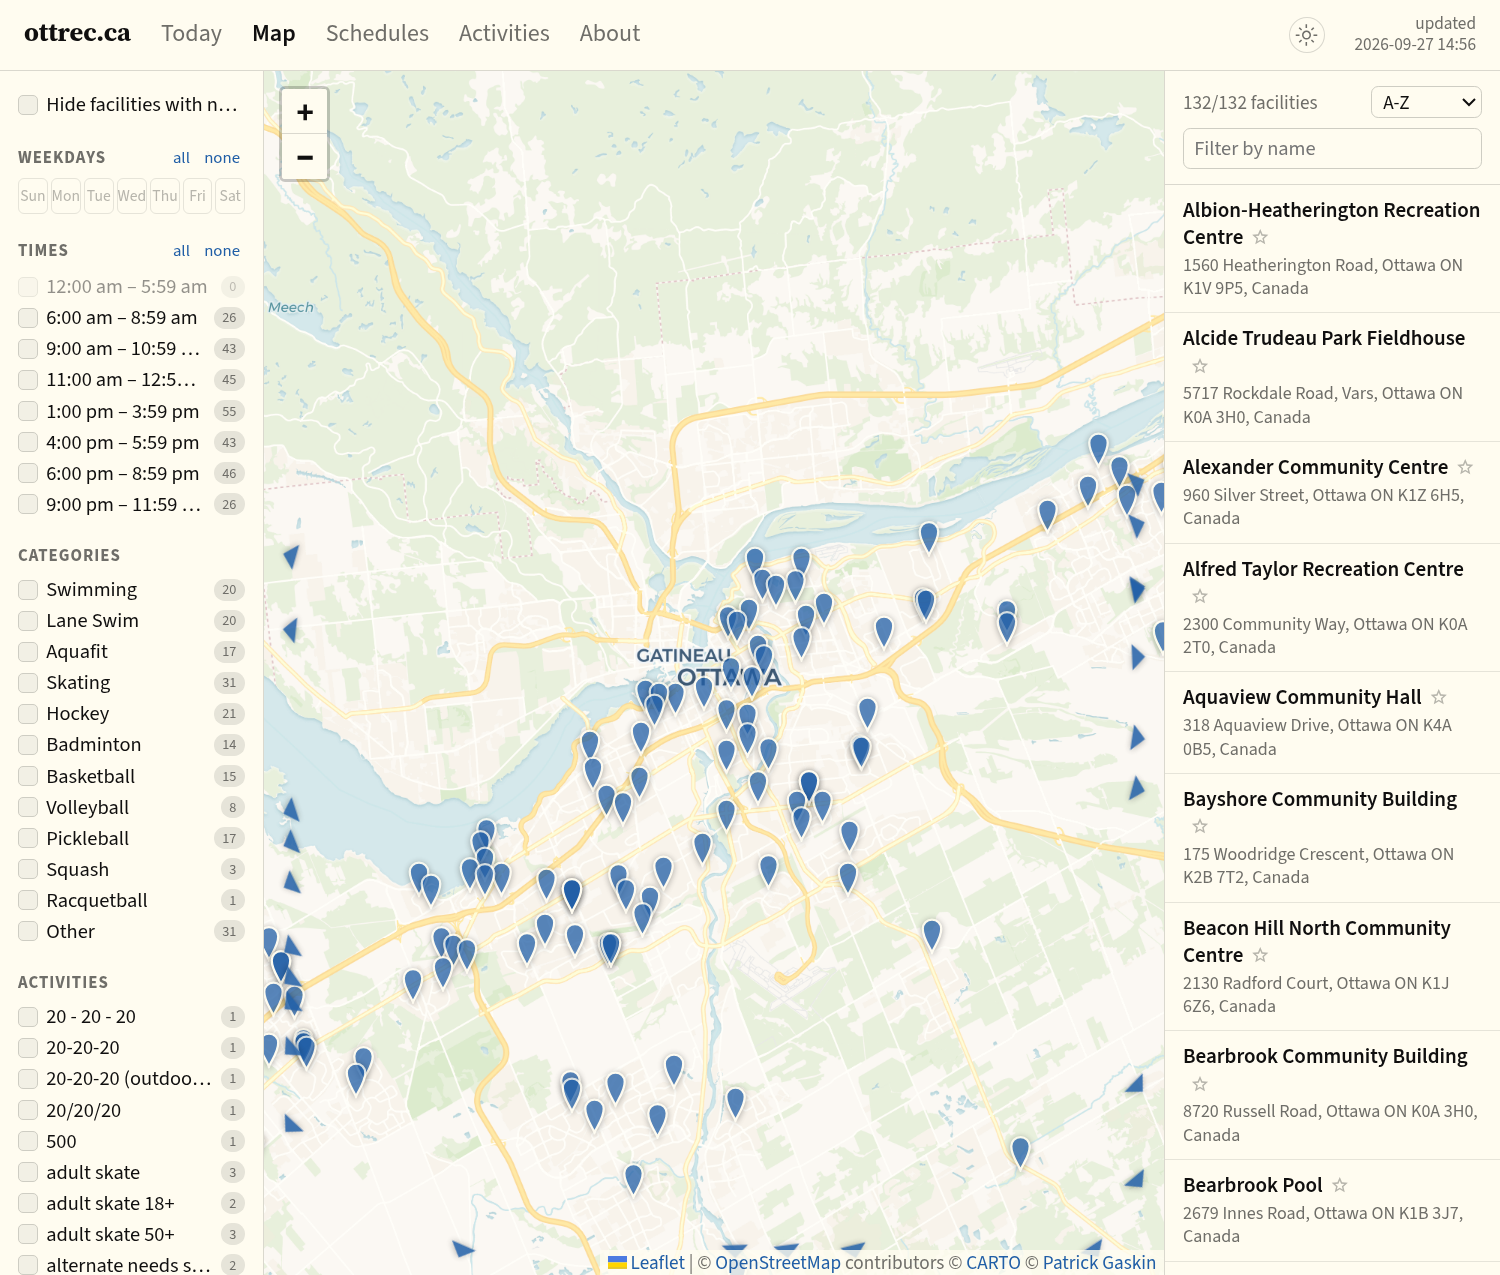Check the adult skate activity checkbox
Screen dimensions: 1500x1275
pyautogui.click(x=28, y=1173)
